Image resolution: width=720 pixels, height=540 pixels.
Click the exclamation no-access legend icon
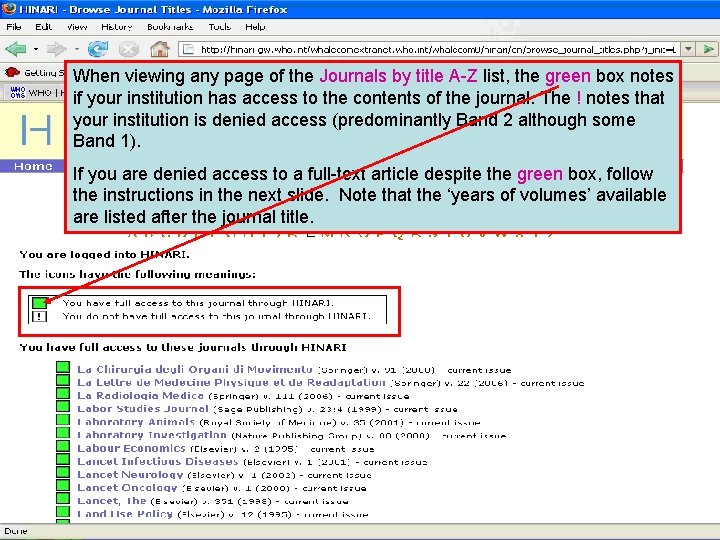39,316
